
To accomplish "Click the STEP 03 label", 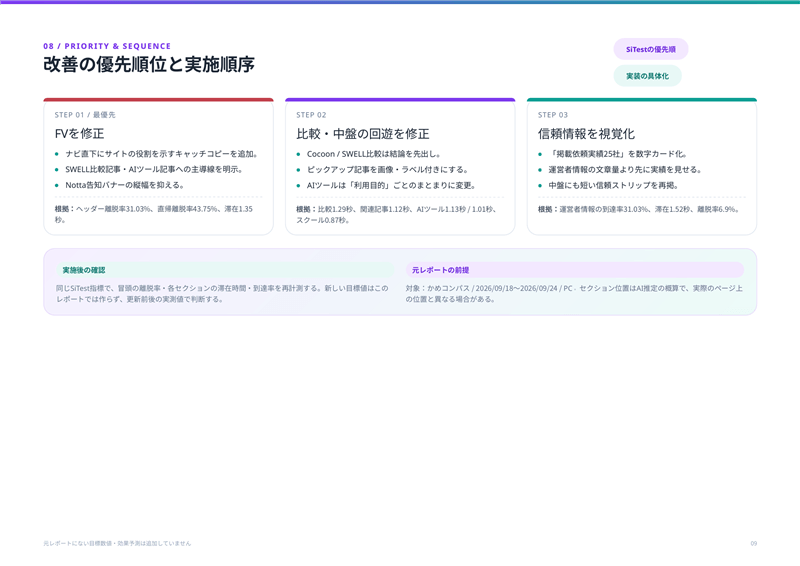I will [553, 115].
